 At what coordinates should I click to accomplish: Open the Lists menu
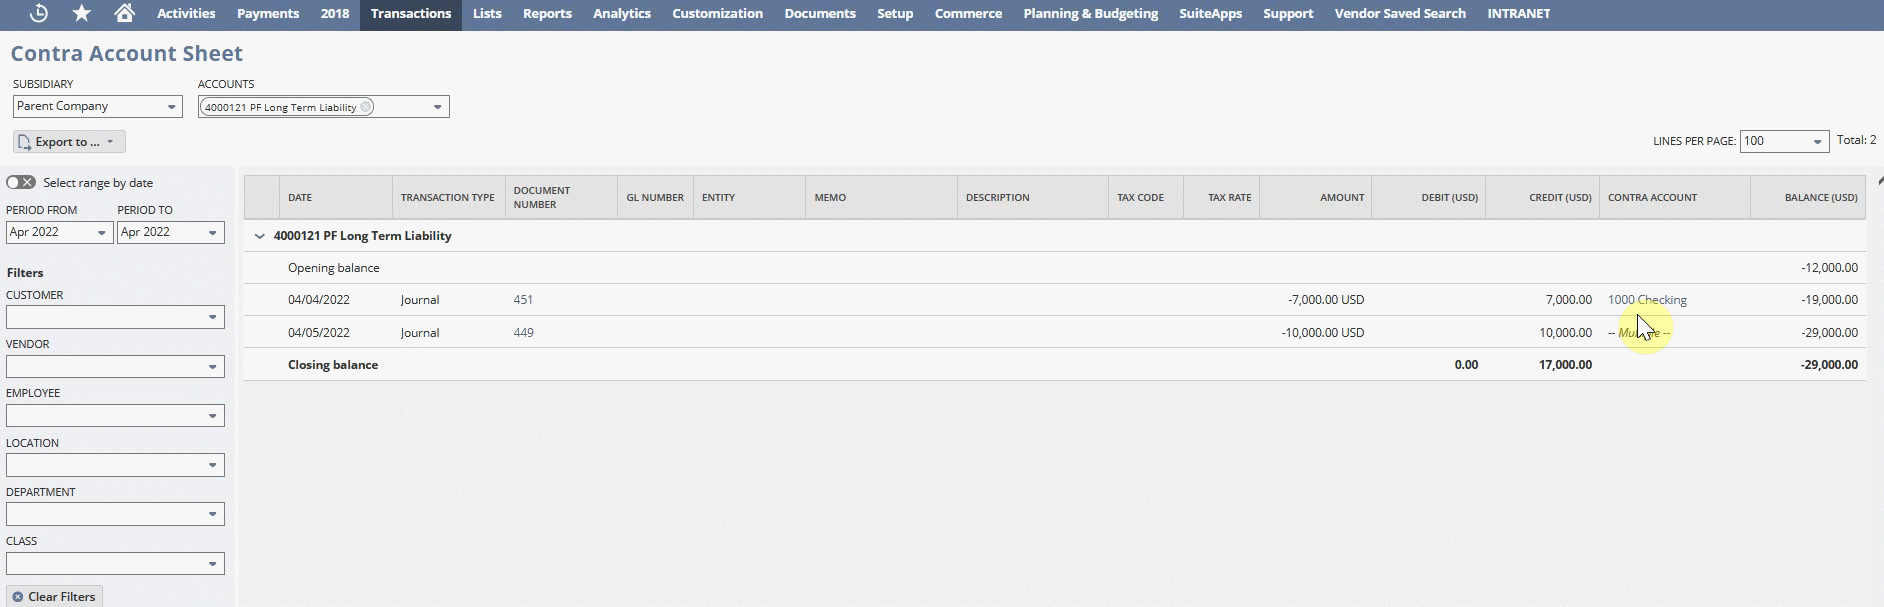(487, 13)
